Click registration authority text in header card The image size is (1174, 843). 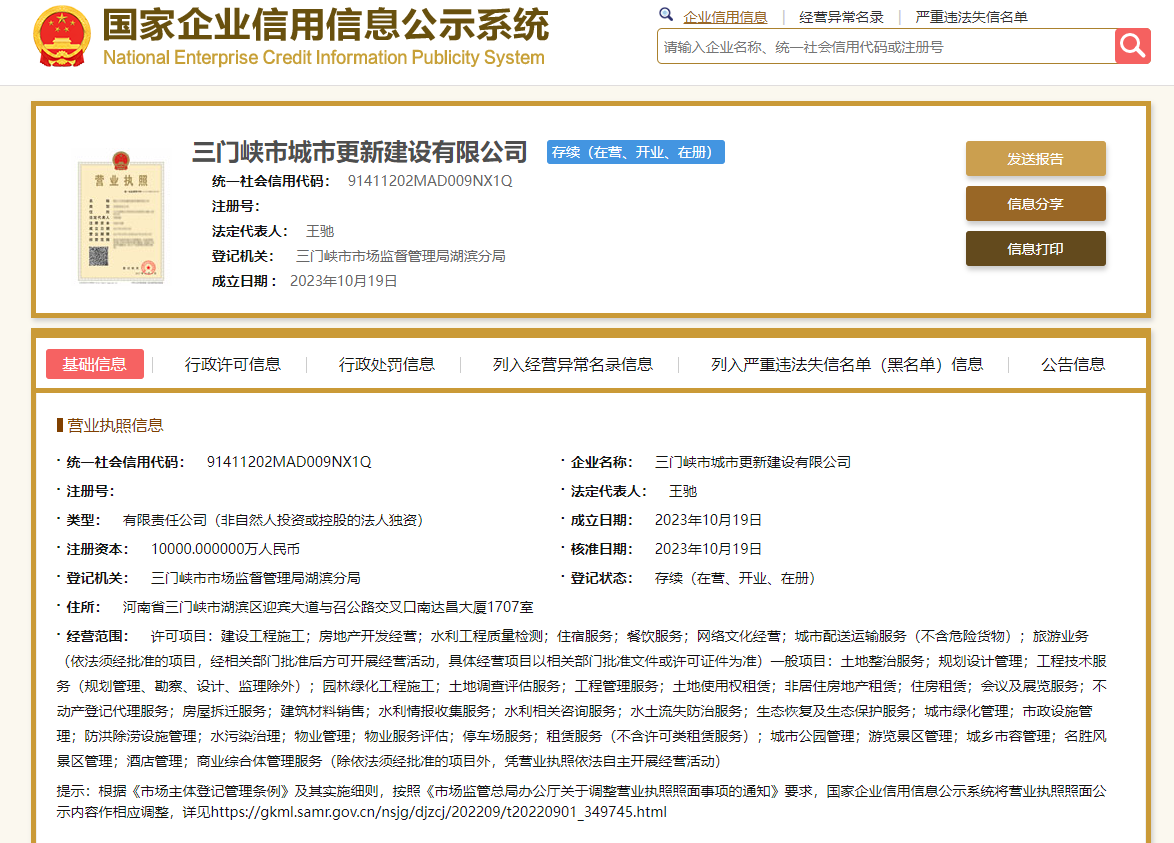(401, 256)
